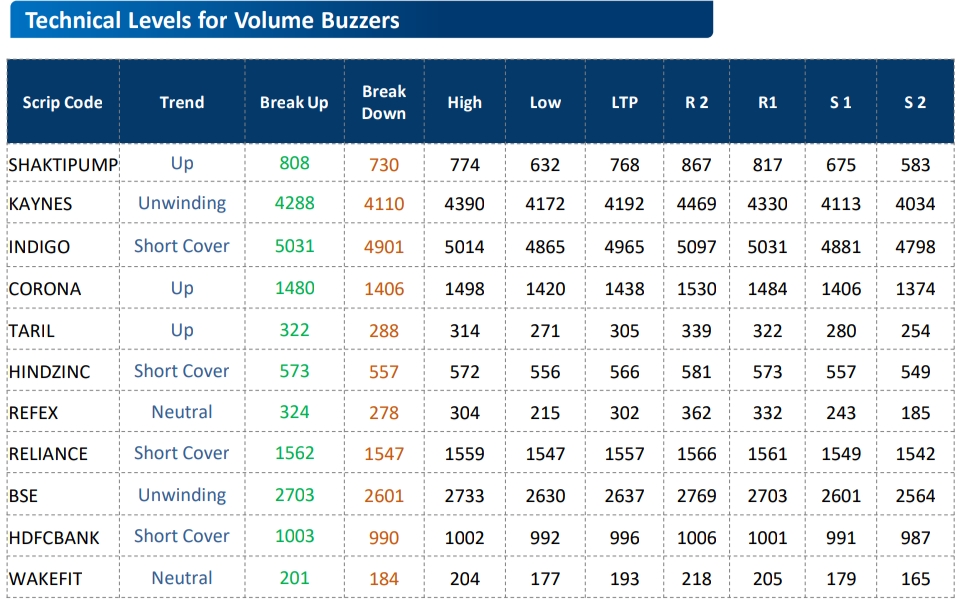Click the High column header
This screenshot has width=963, height=601.
click(464, 102)
